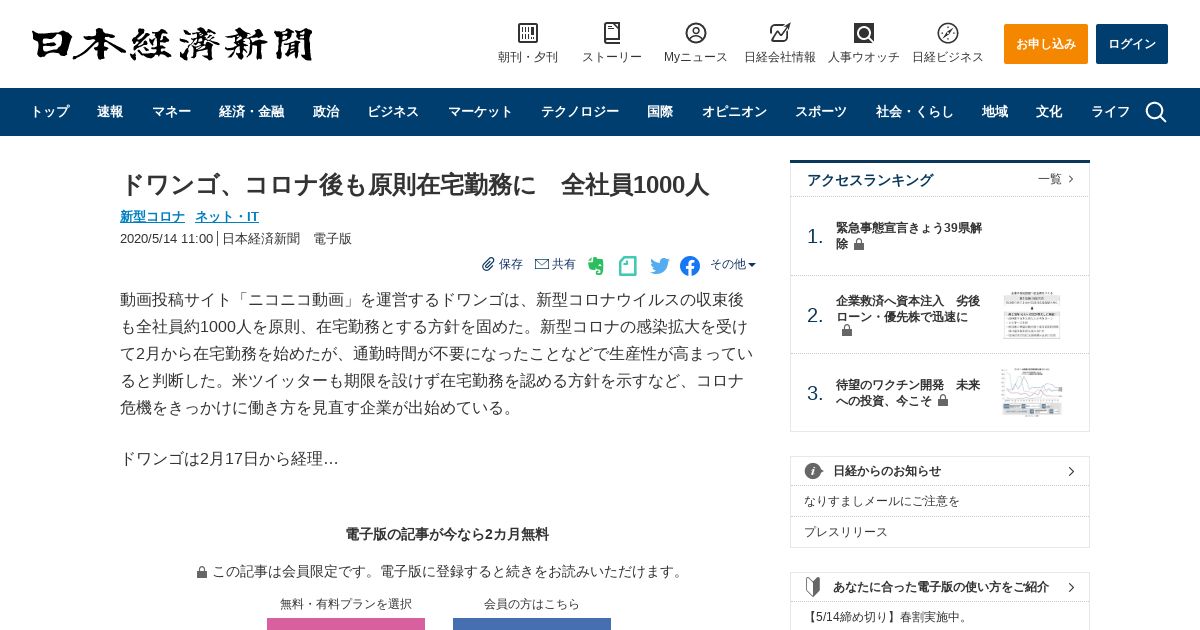Screen dimensions: 1200x630
Task: Click the 日経からのお知らせ info icon
Action: click(813, 471)
